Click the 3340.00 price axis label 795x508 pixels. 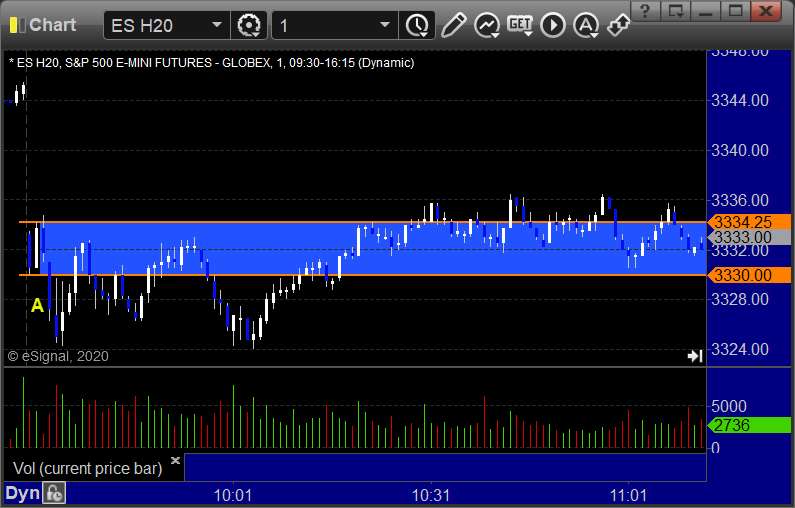740,151
